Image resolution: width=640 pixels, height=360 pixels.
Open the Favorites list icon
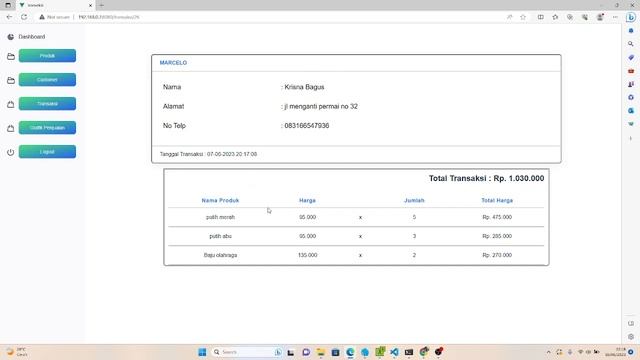[x=555, y=17]
